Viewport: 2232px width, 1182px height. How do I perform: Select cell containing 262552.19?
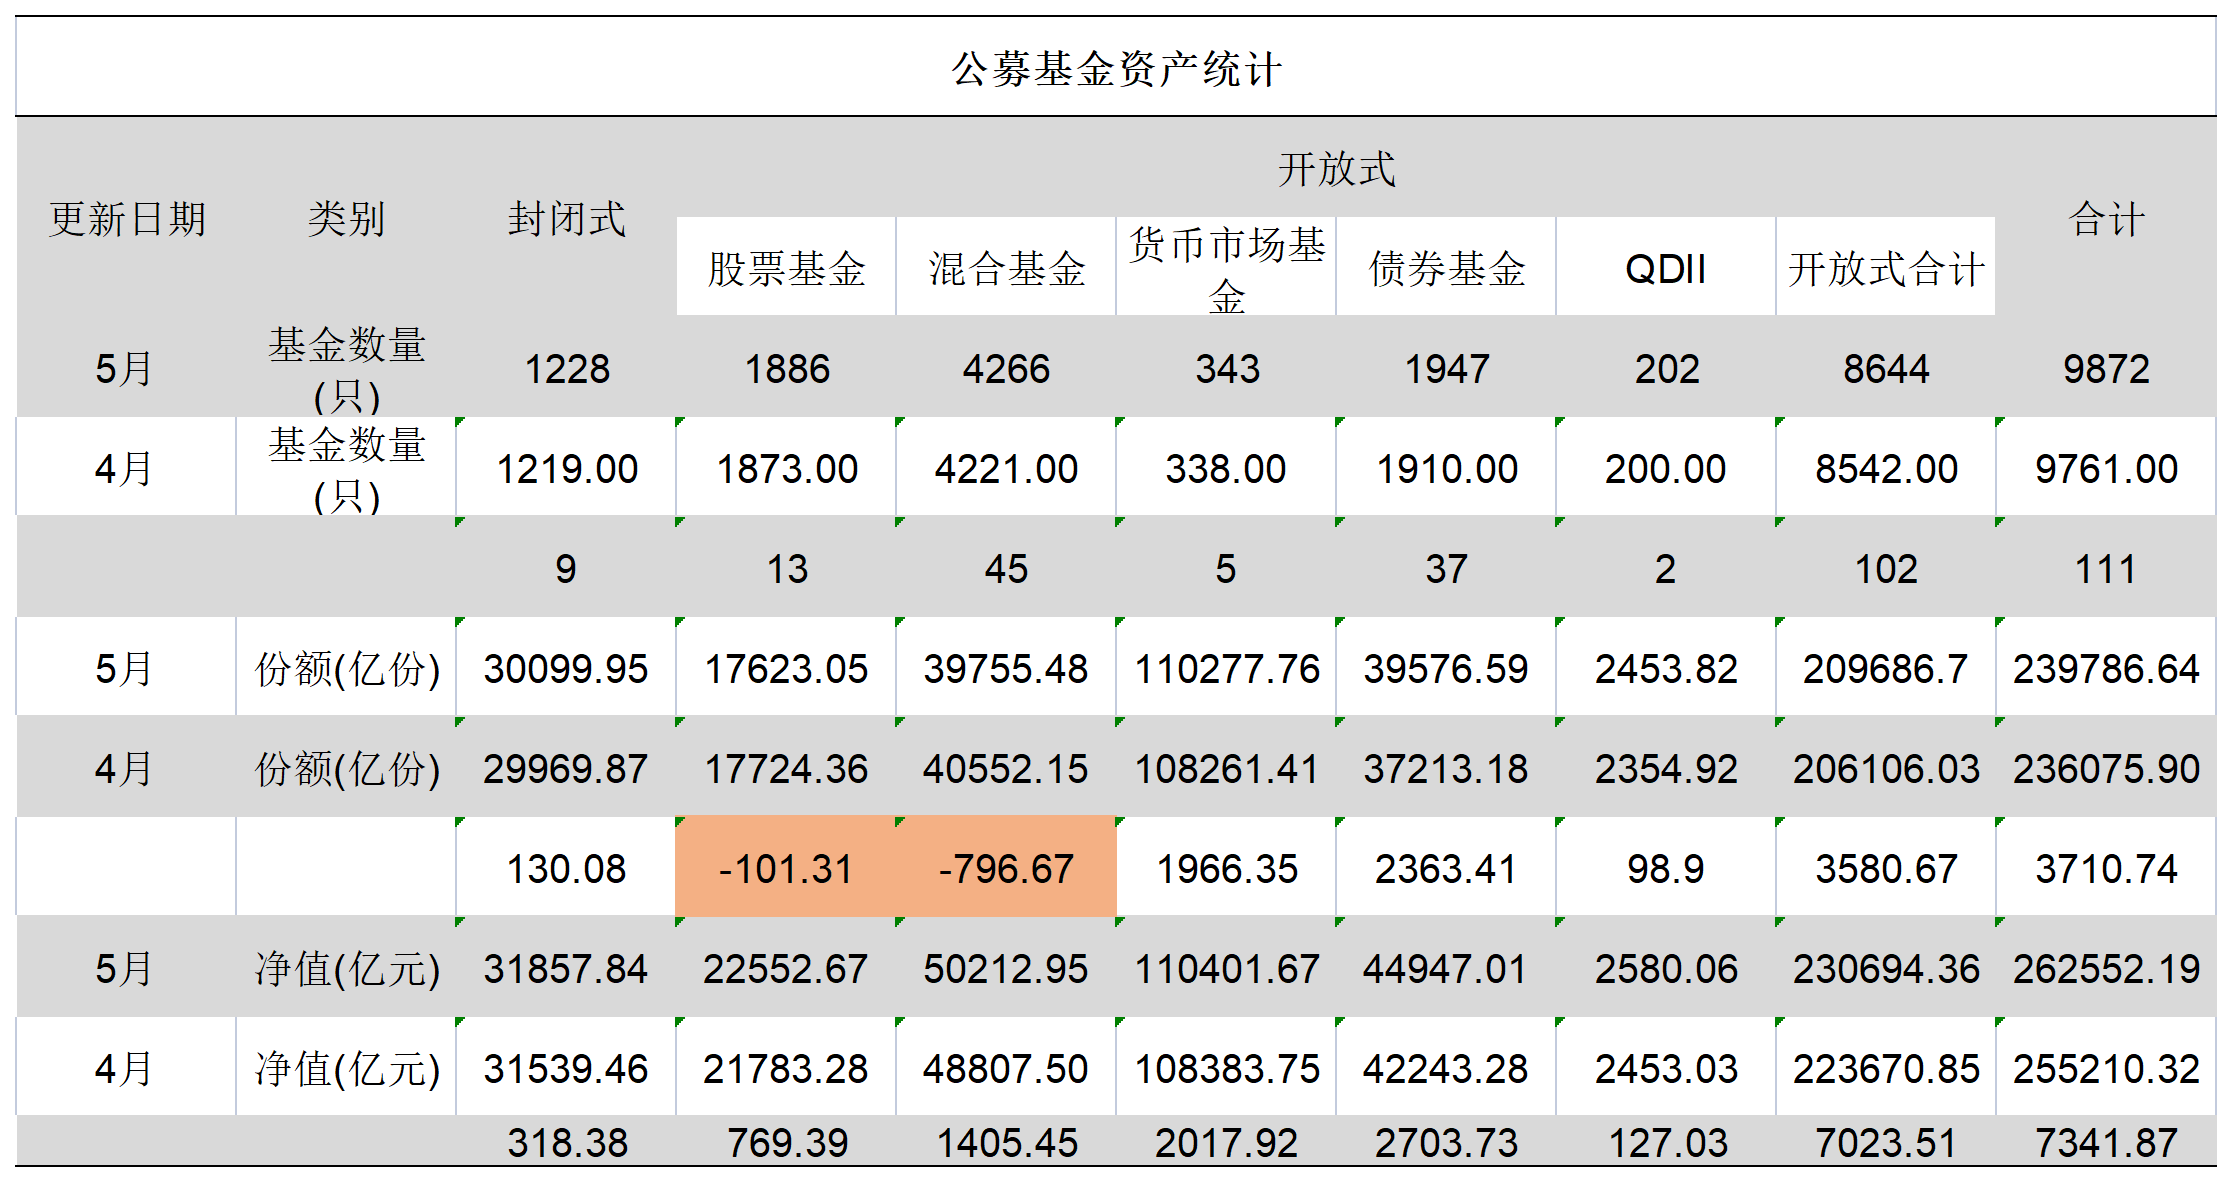2106,968
